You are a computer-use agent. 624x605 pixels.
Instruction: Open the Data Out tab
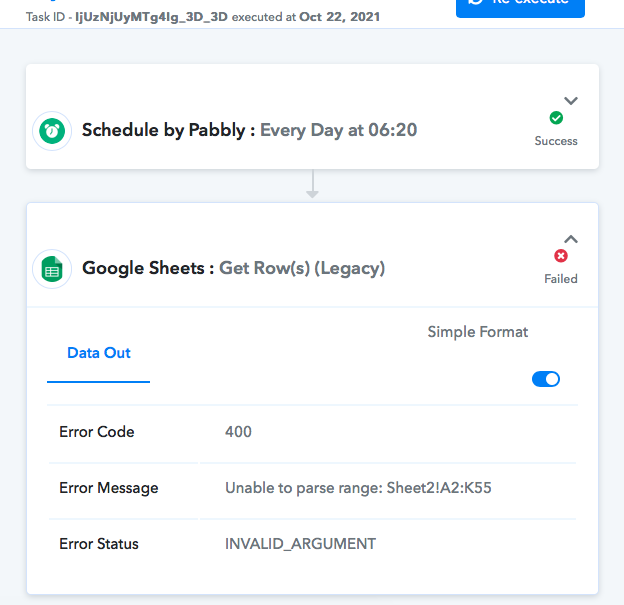tap(99, 353)
